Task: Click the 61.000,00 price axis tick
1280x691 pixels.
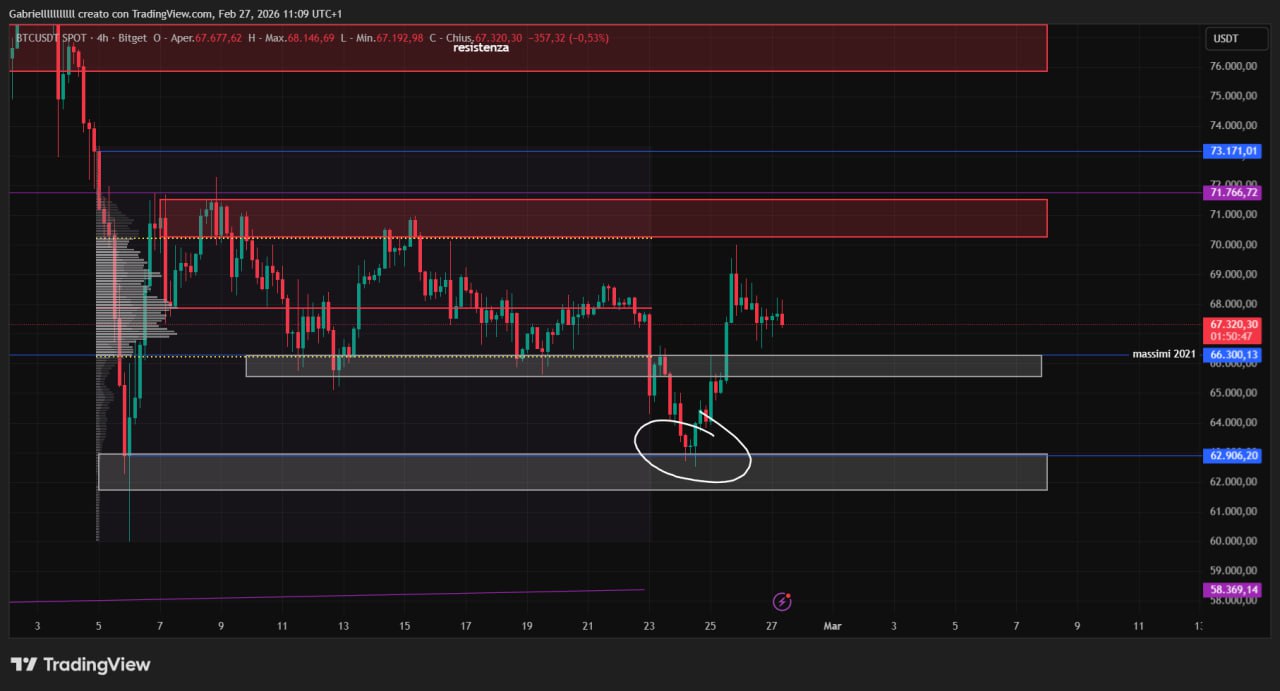Action: click(1233, 512)
